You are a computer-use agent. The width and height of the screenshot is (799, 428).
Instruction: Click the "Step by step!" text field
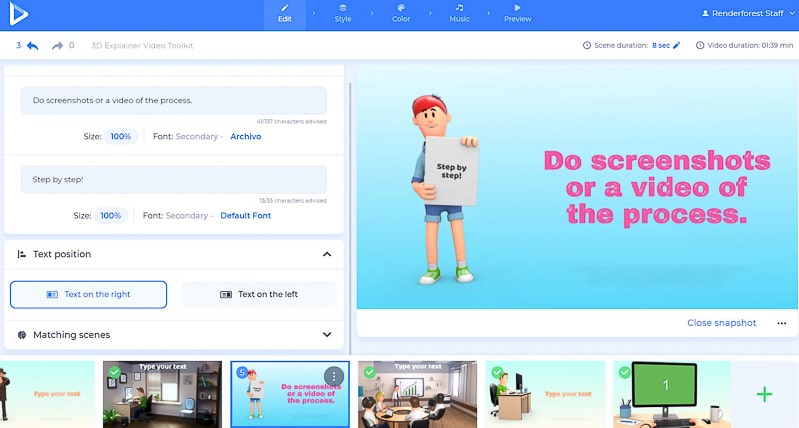click(174, 179)
